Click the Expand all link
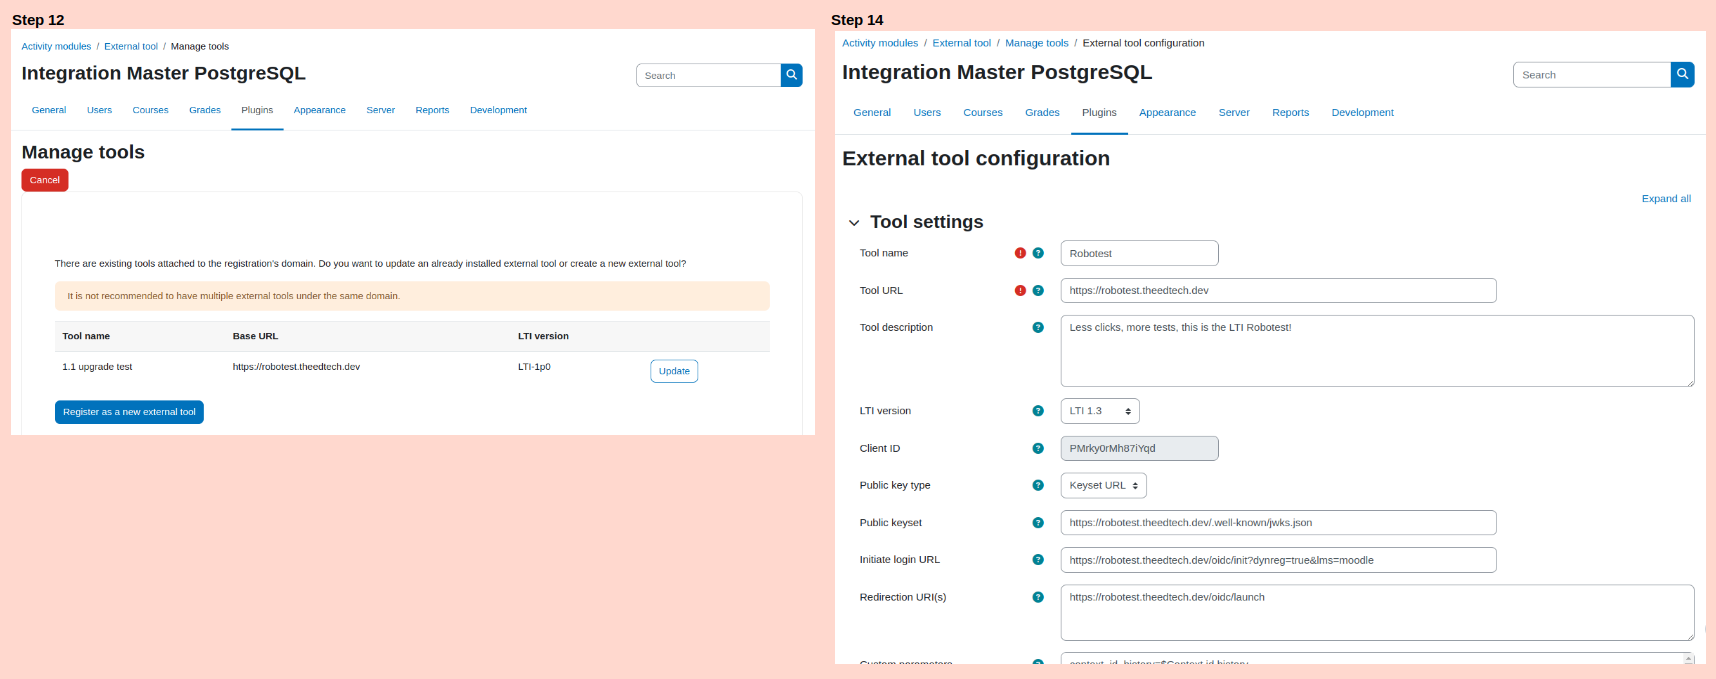The width and height of the screenshot is (1716, 679). [1666, 199]
